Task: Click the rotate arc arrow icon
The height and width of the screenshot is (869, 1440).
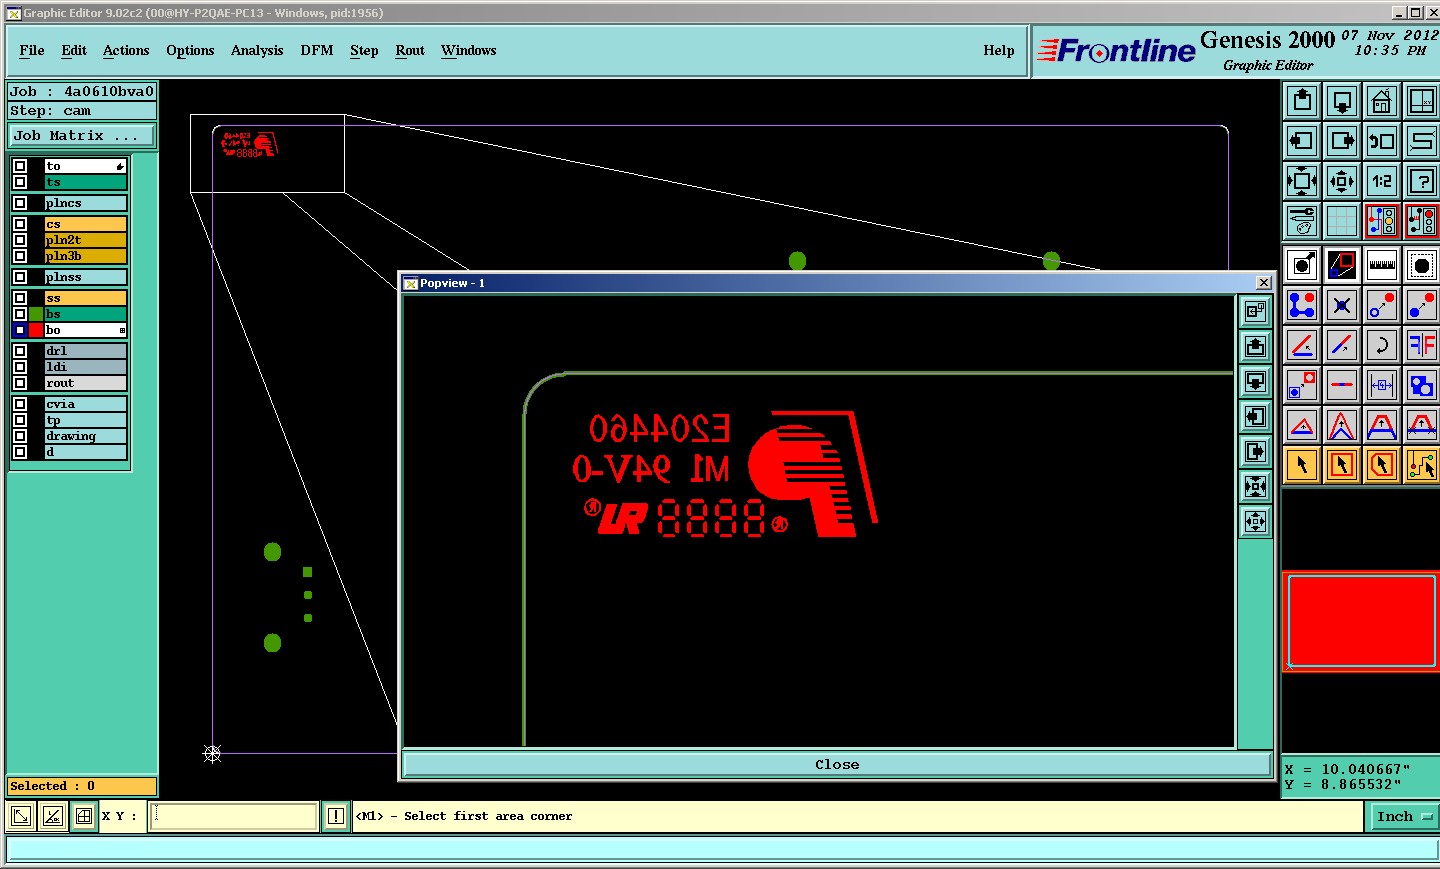Action: point(1382,345)
